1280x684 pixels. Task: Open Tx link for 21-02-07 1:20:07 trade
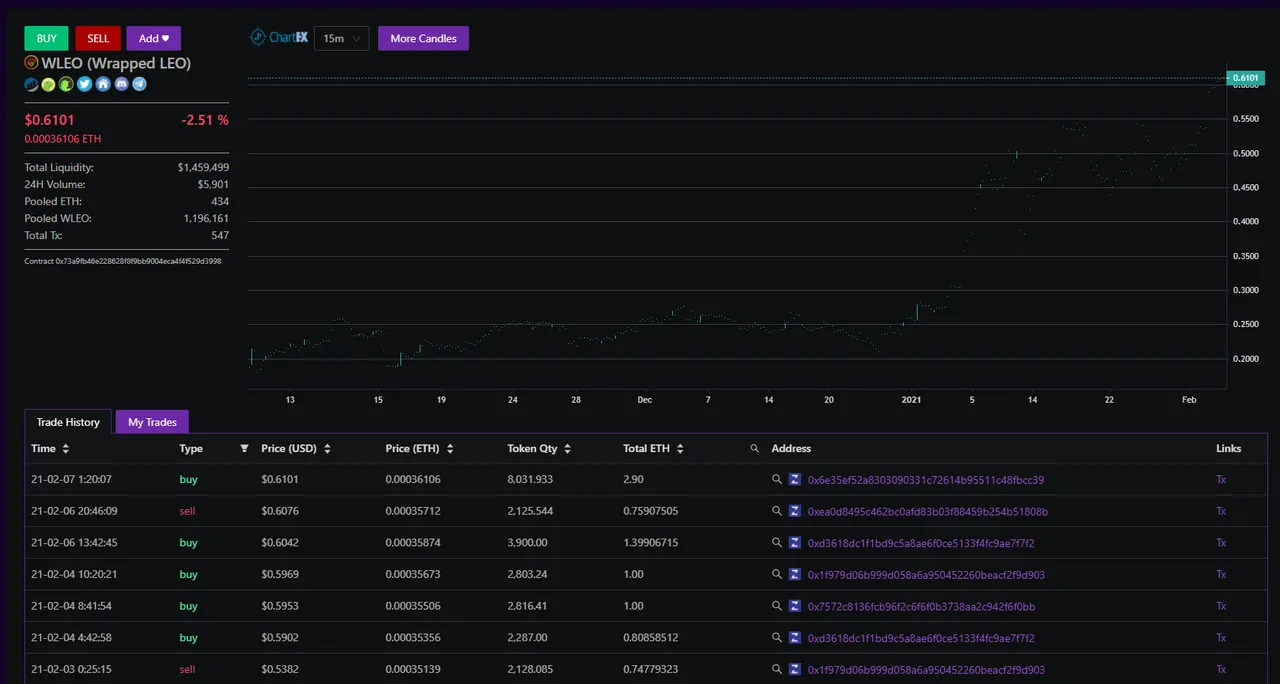(1221, 480)
